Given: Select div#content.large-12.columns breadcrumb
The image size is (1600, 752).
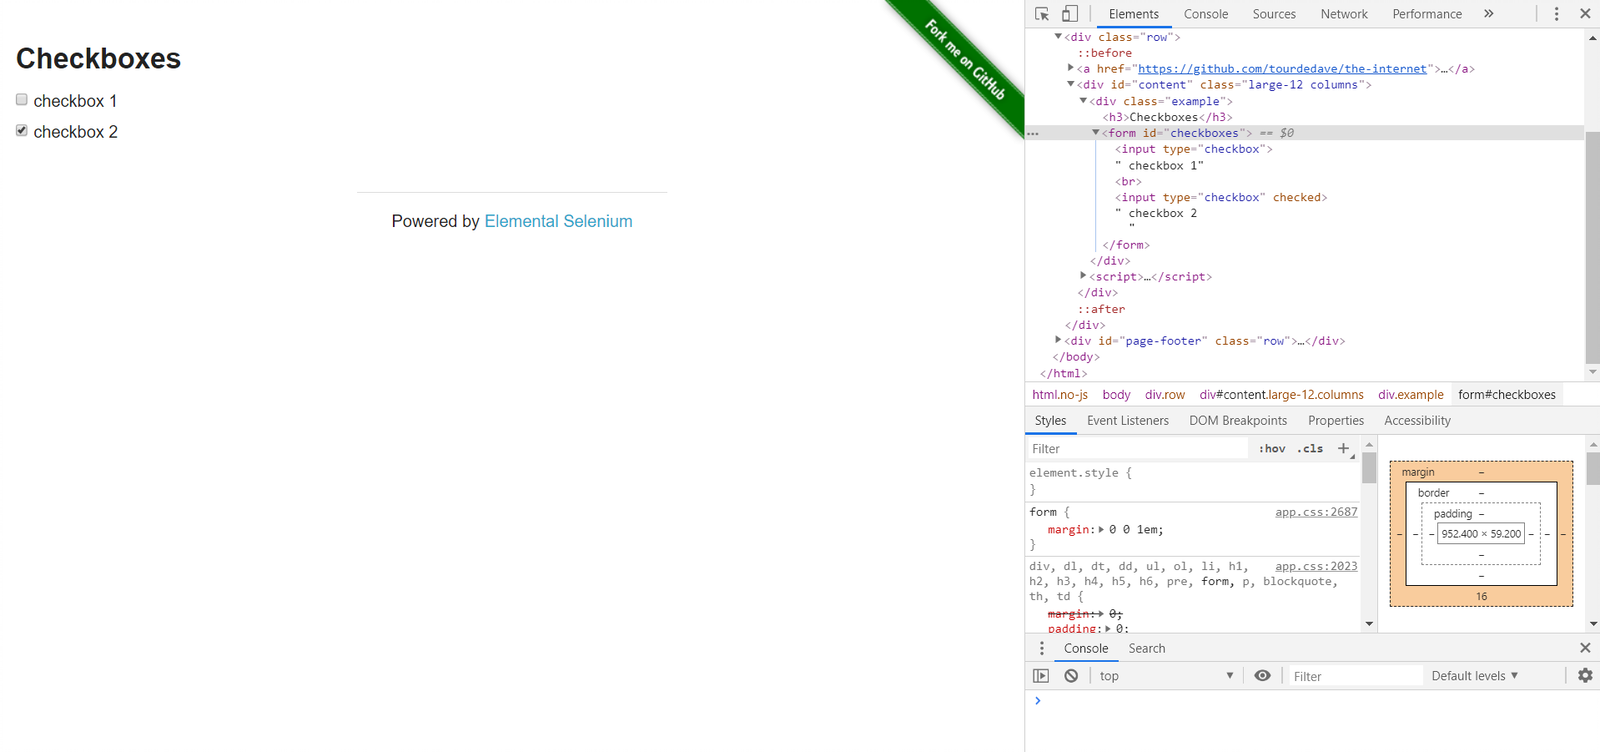Looking at the screenshot, I should coord(1282,395).
